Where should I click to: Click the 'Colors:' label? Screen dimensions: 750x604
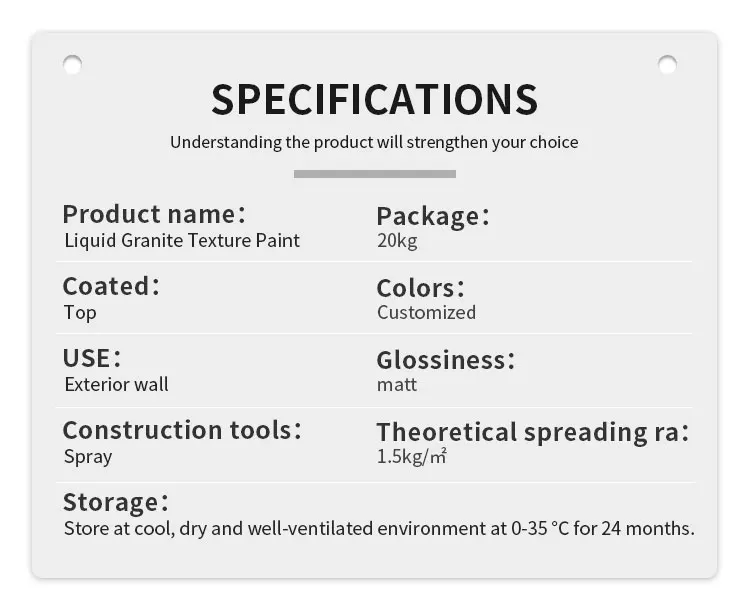(x=420, y=288)
